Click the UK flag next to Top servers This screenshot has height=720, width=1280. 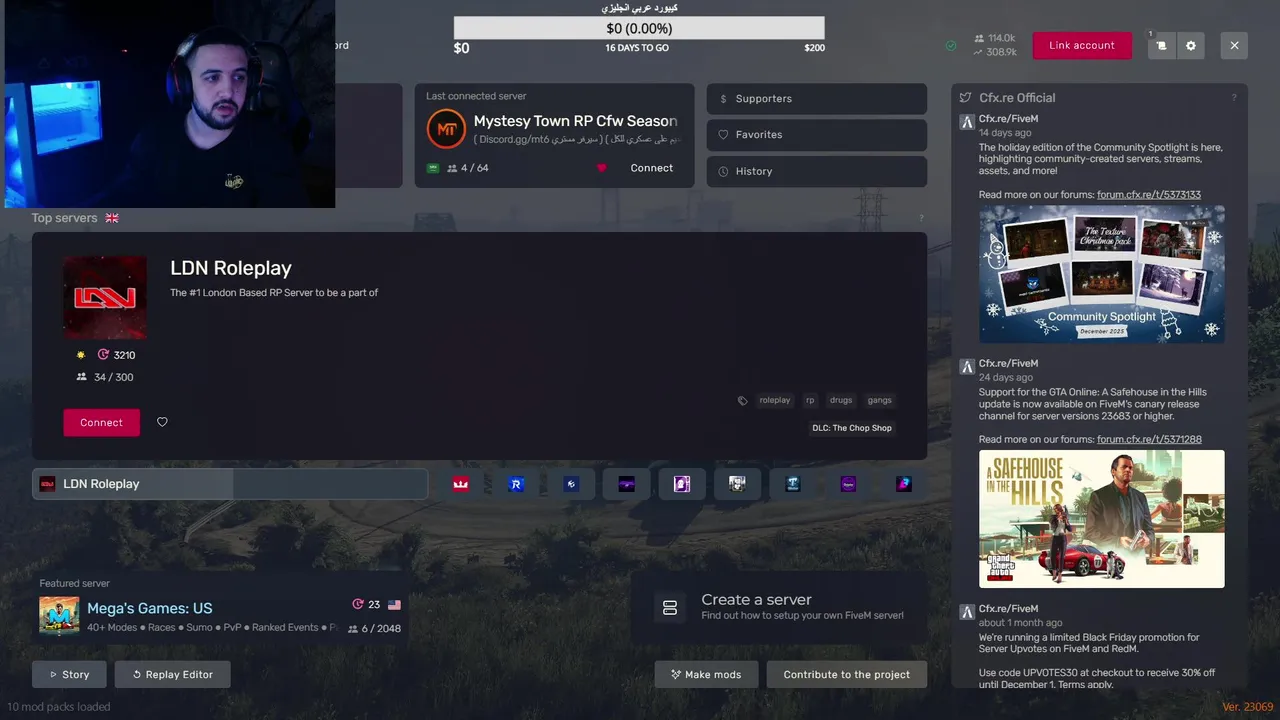112,218
